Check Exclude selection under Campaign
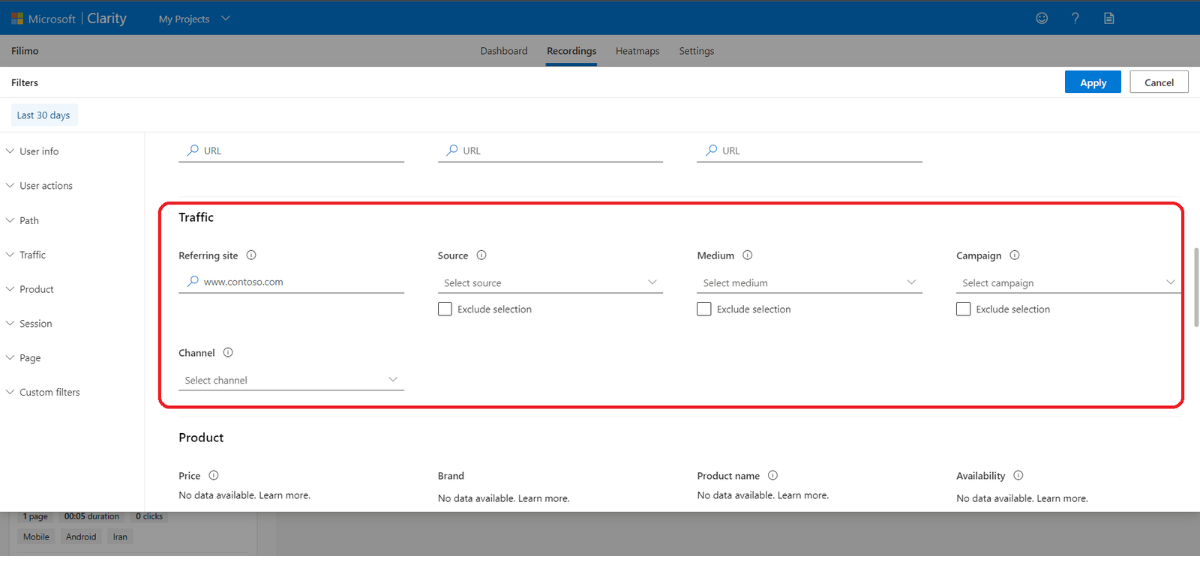This screenshot has width=1200, height=562. [963, 310]
